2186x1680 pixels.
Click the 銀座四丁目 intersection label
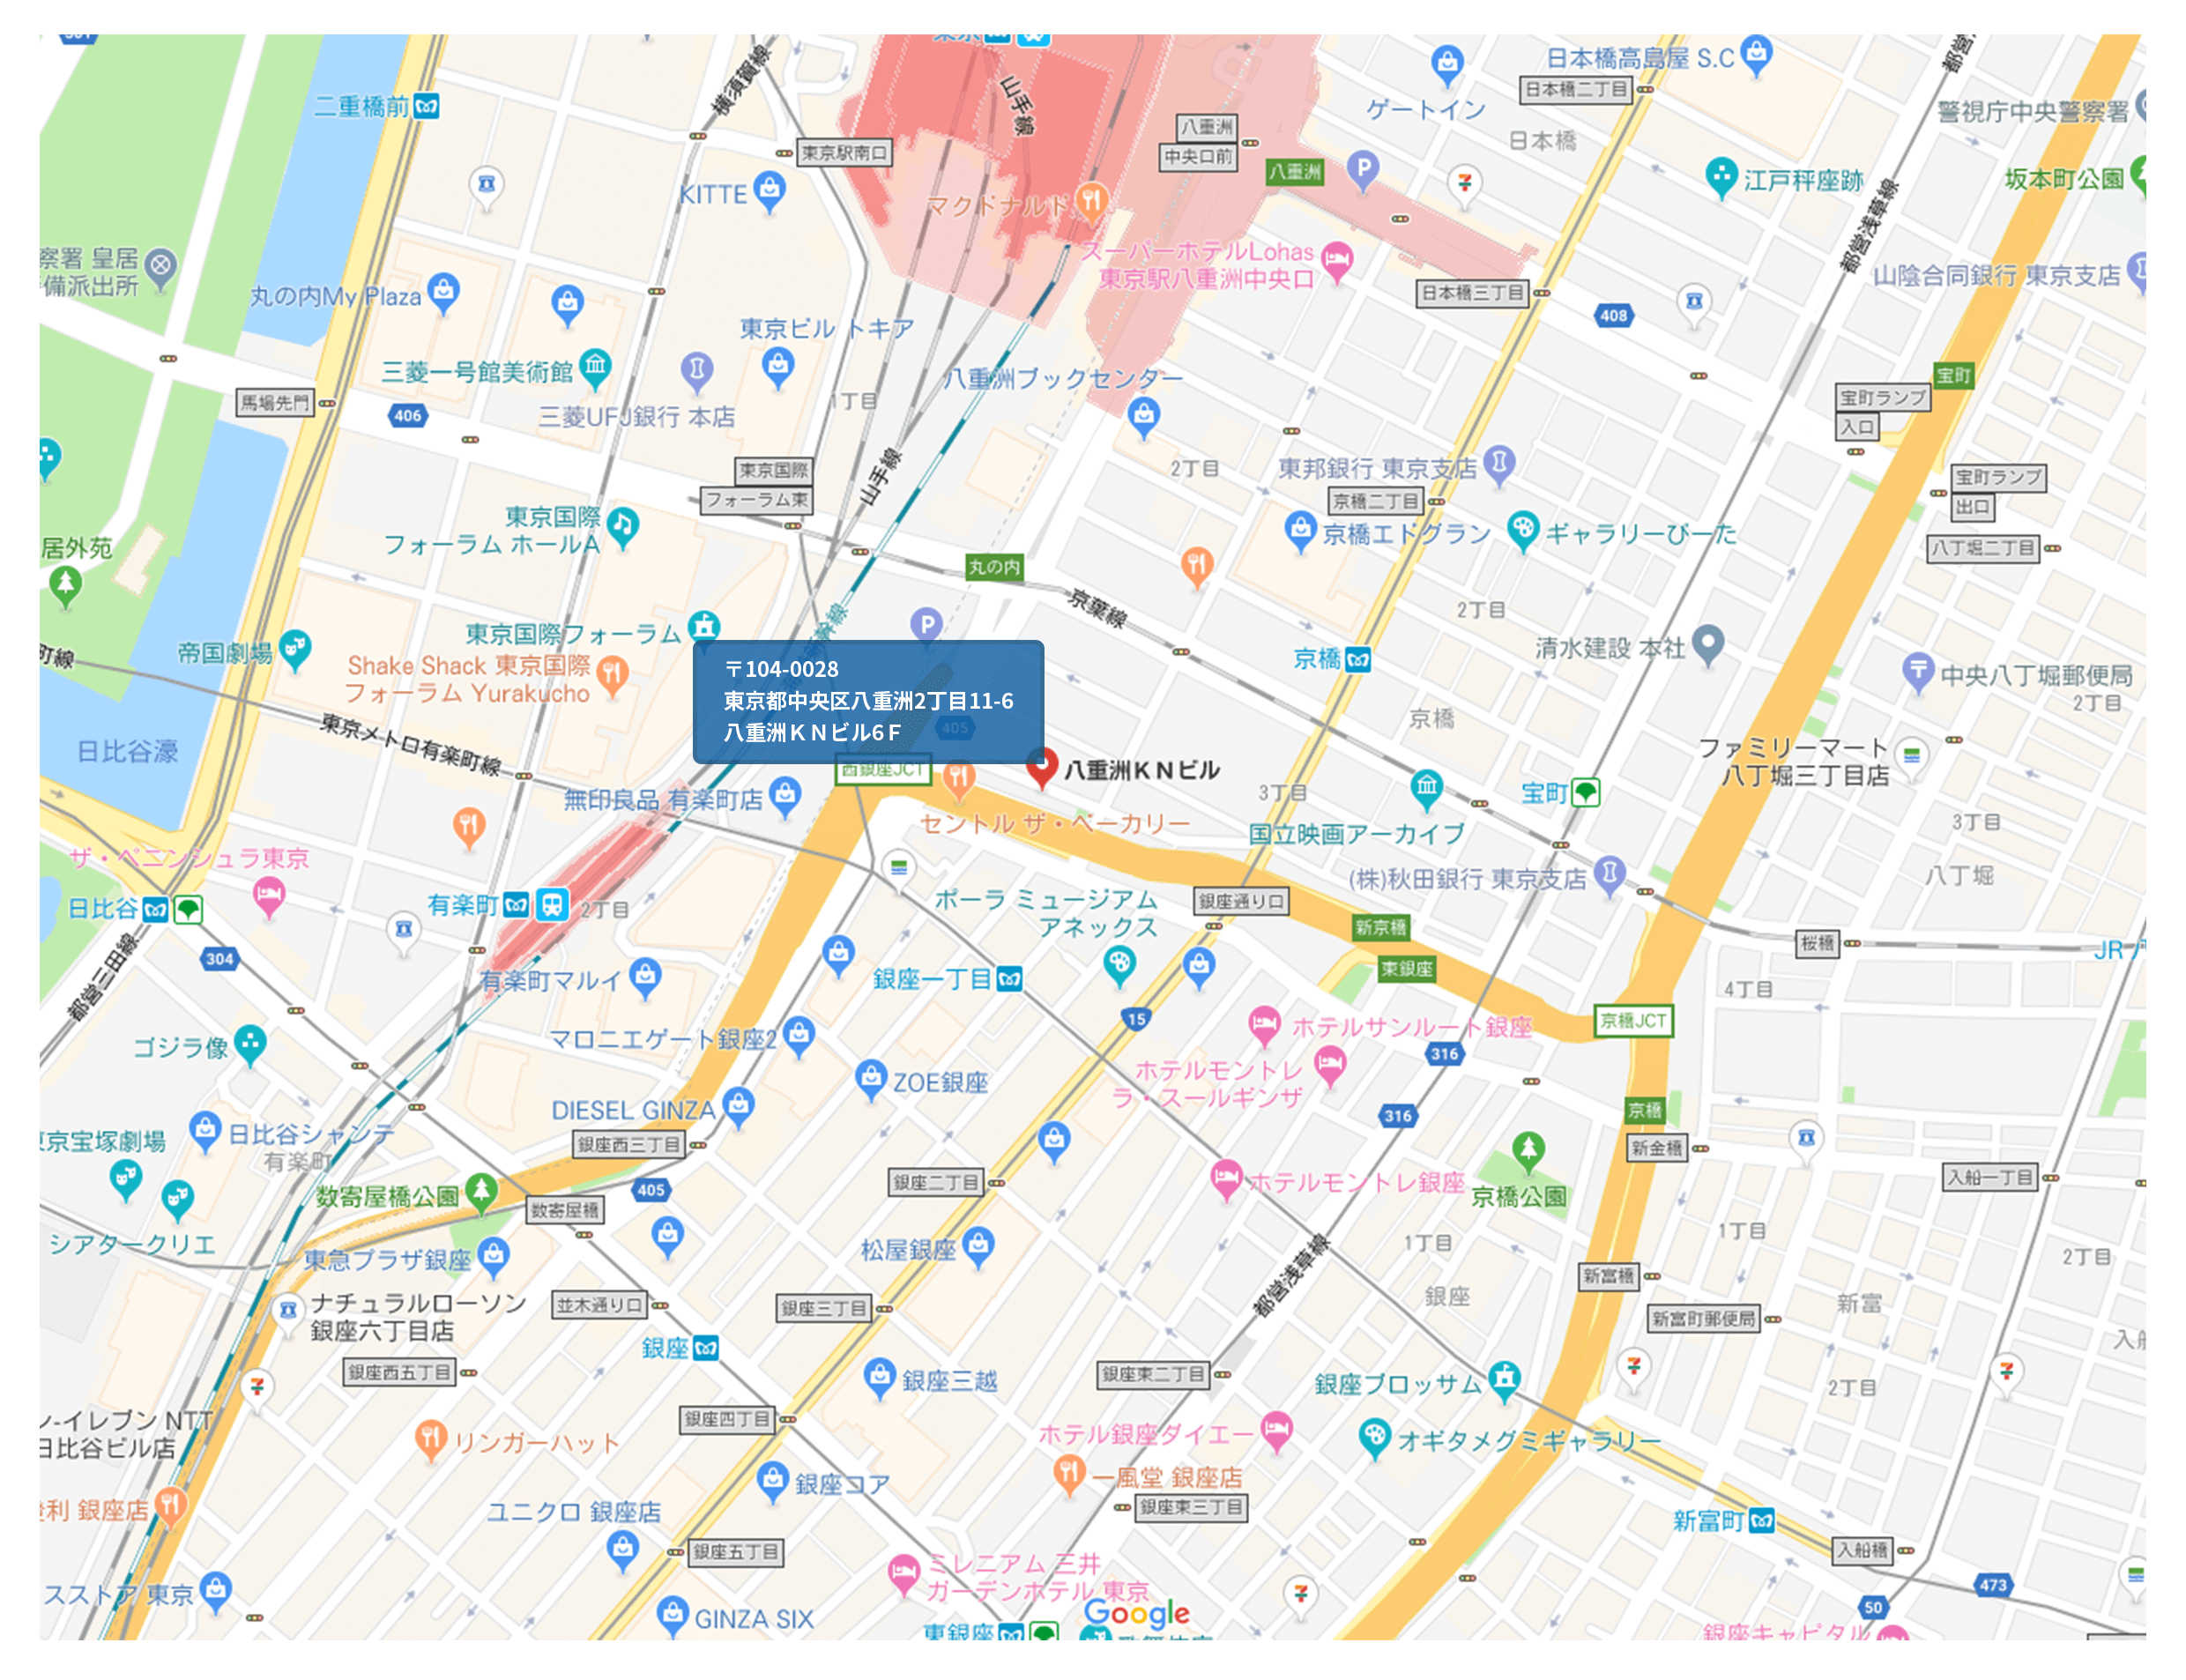726,1419
